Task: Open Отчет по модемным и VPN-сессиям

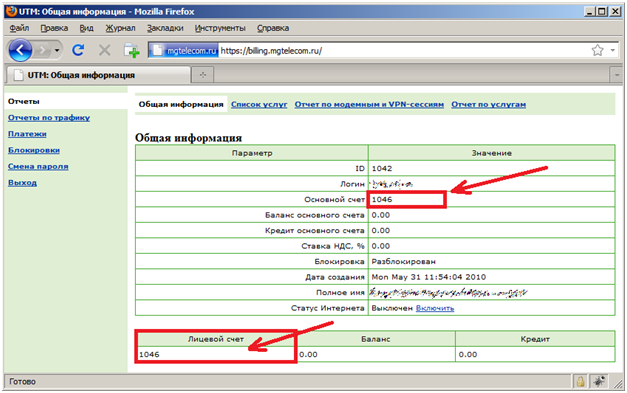Action: tap(369, 104)
